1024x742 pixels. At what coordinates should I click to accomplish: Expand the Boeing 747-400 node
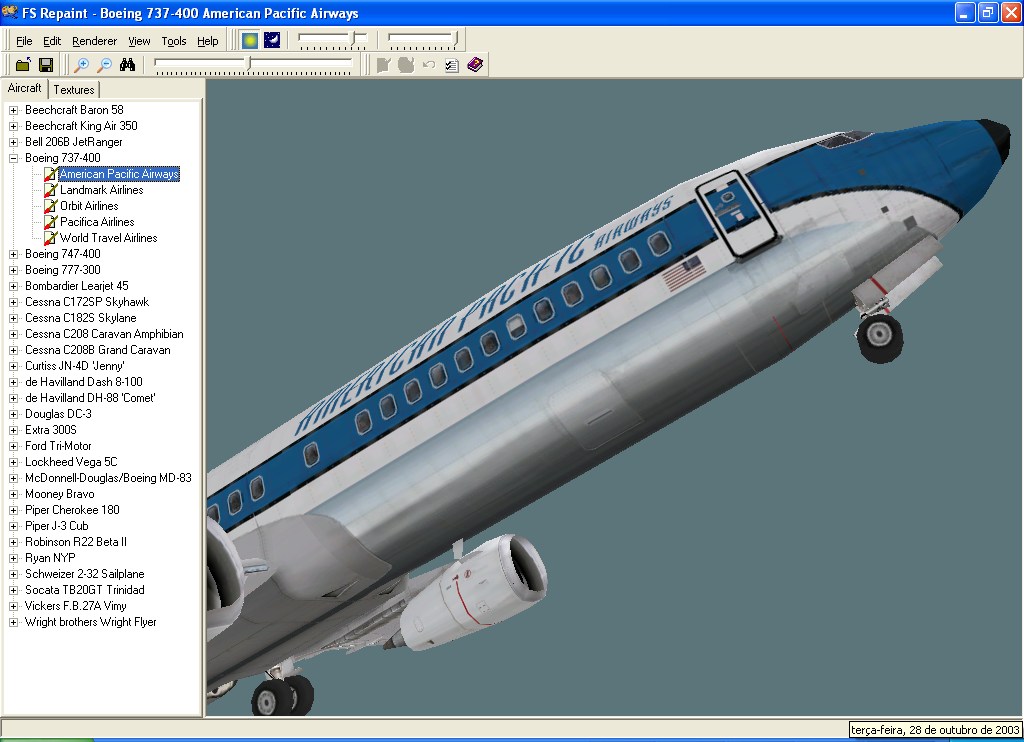[x=13, y=254]
